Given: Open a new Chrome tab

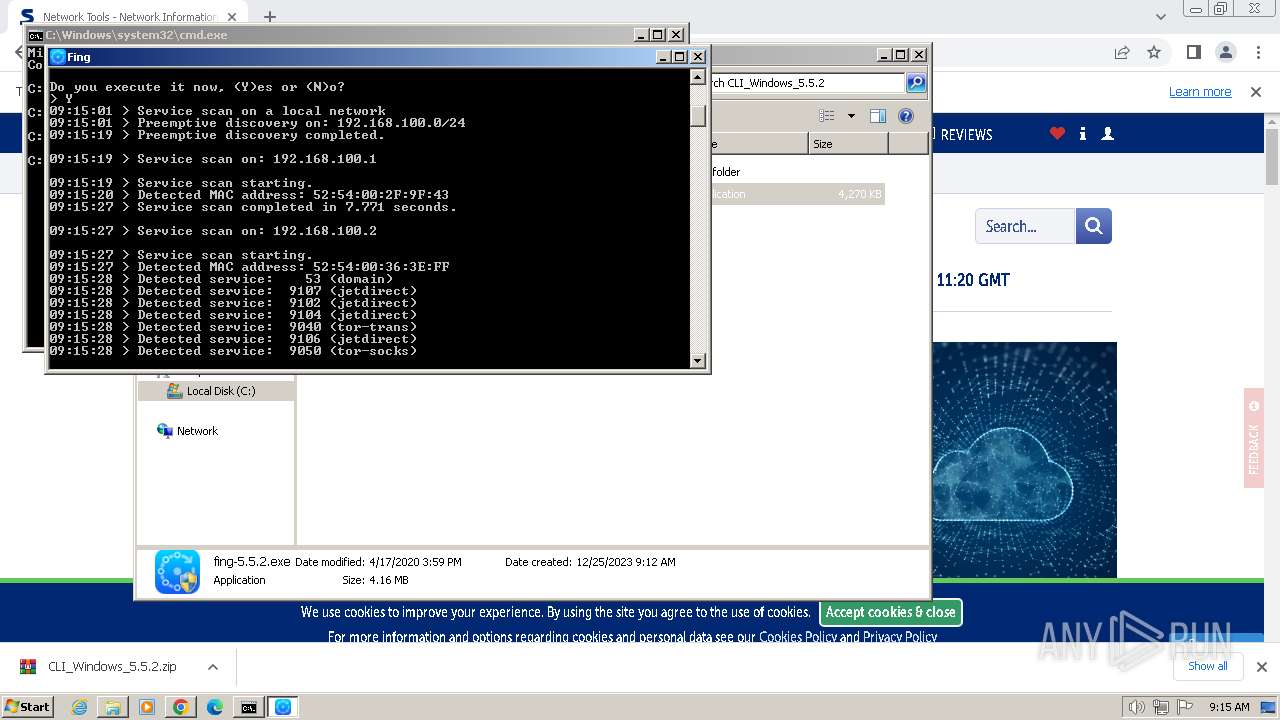Looking at the screenshot, I should coord(270,16).
